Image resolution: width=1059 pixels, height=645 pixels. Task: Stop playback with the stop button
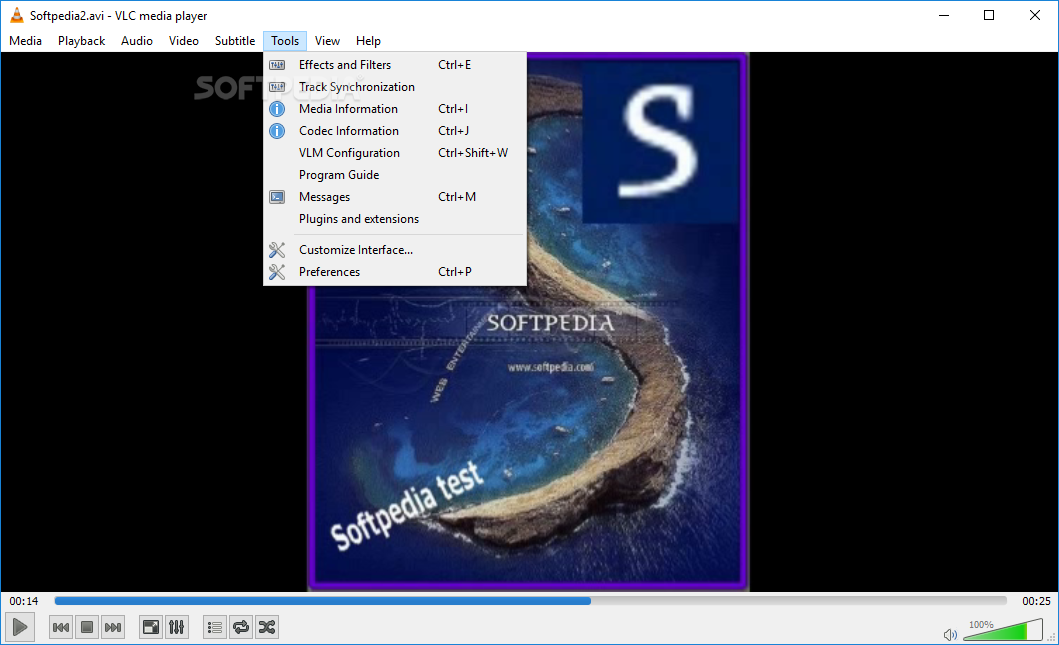86,627
